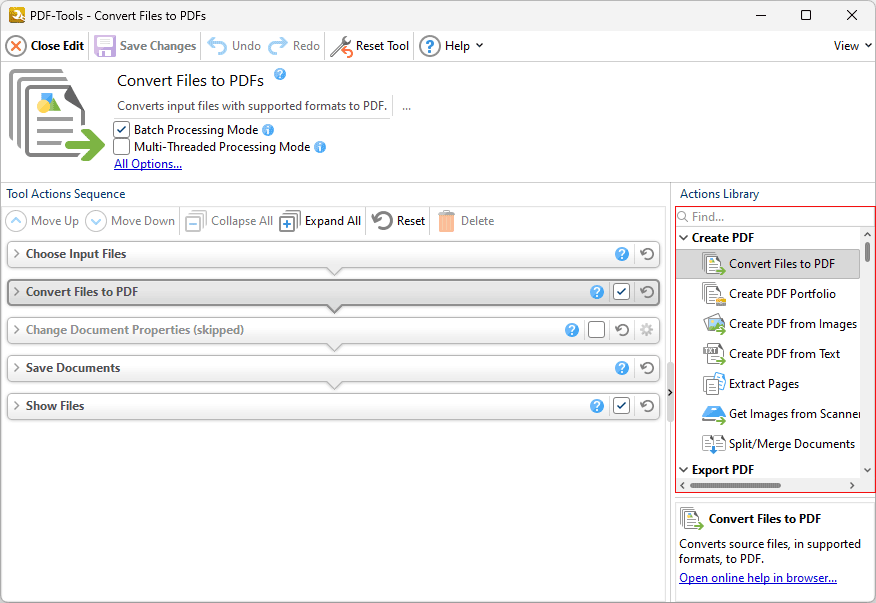Click the PDF-Tools app icon in title bar
876x603 pixels.
(x=17, y=15)
